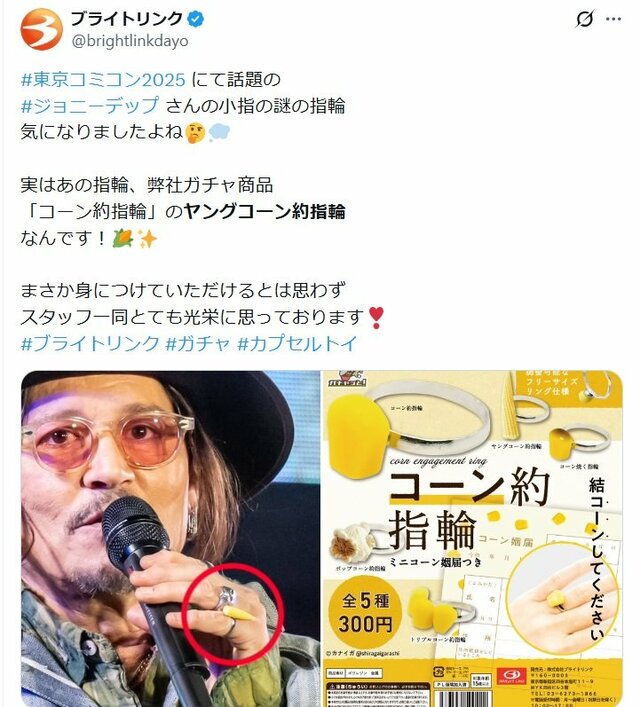The height and width of the screenshot is (707, 640).
Task: Open the @brightlinkdayo handle
Action: (x=130, y=41)
